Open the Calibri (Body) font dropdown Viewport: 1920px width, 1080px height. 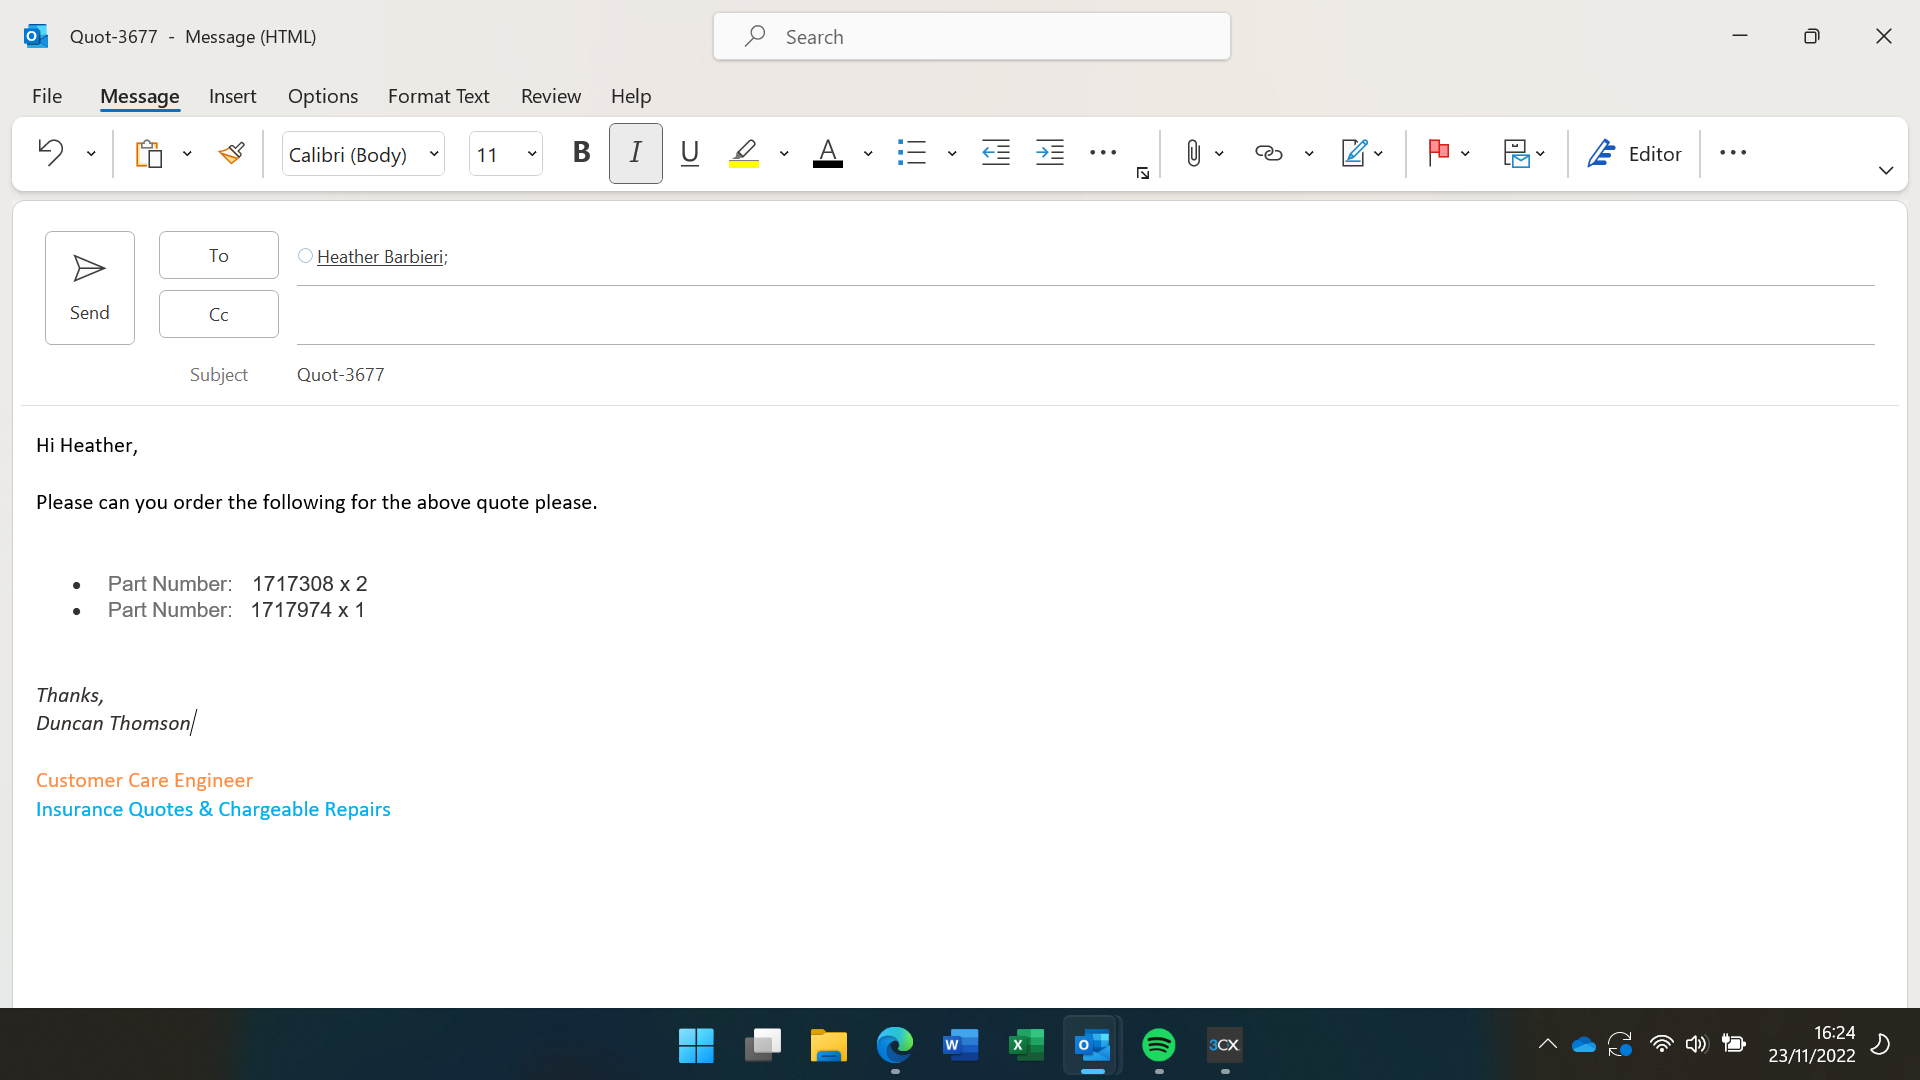pos(434,154)
